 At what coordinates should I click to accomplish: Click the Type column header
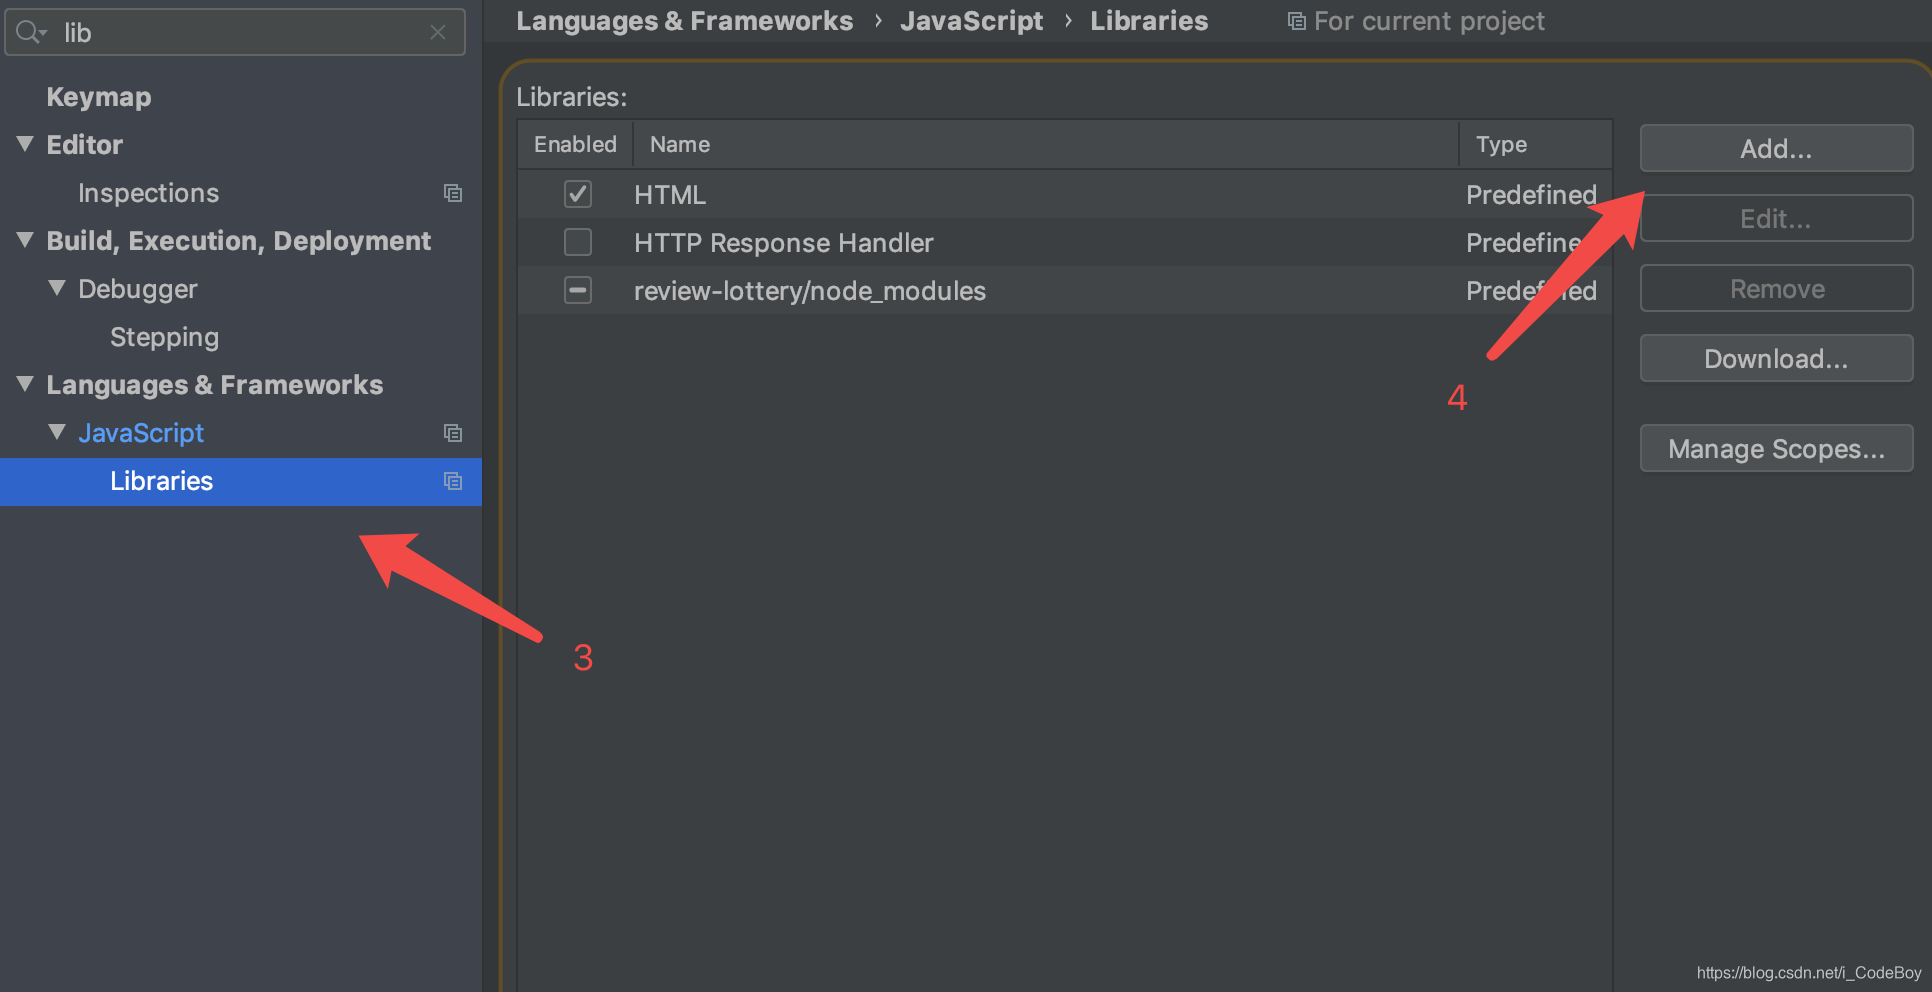coord(1535,145)
